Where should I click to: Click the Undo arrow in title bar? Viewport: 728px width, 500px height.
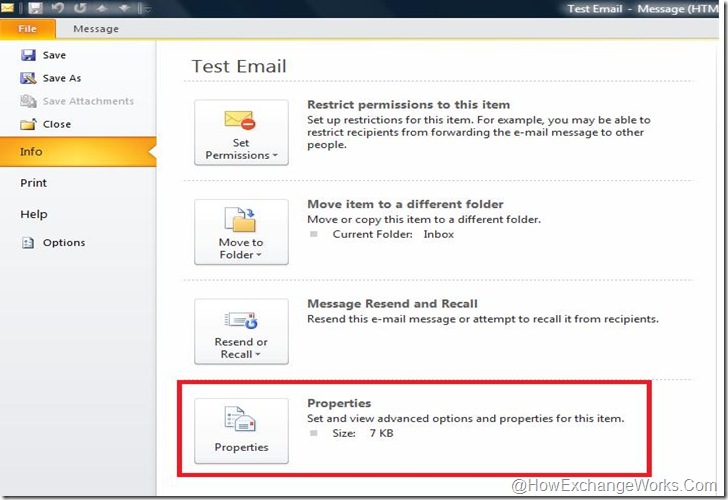pyautogui.click(x=58, y=8)
